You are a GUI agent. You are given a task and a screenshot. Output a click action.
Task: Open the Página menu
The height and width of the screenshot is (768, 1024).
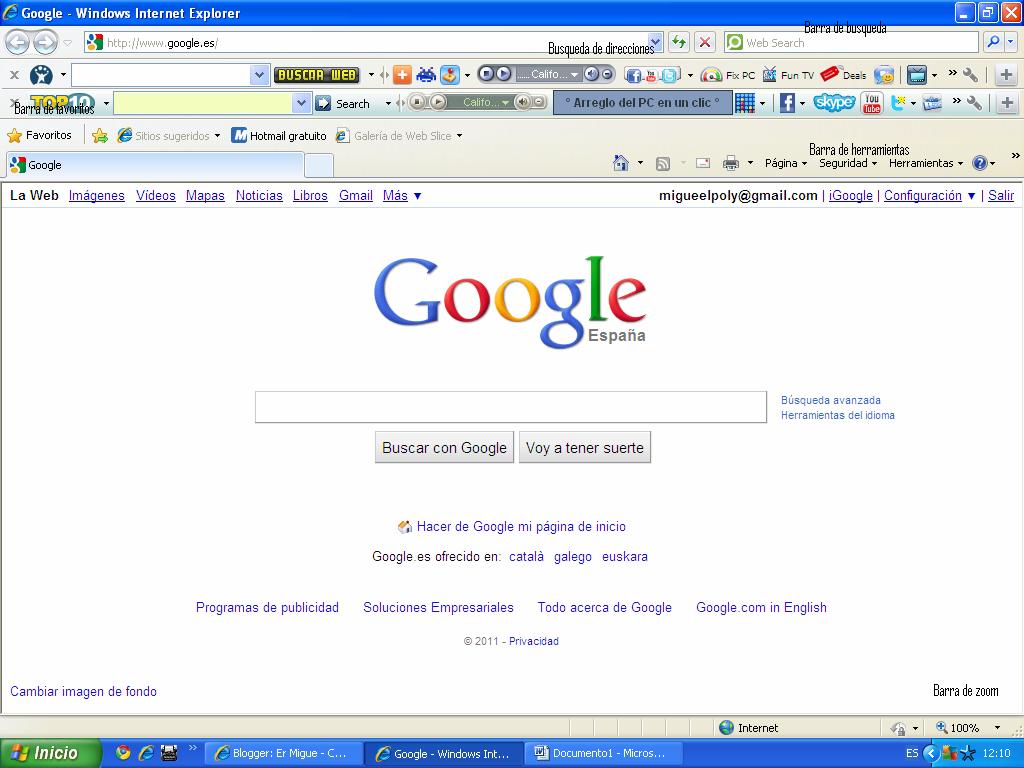pos(786,163)
